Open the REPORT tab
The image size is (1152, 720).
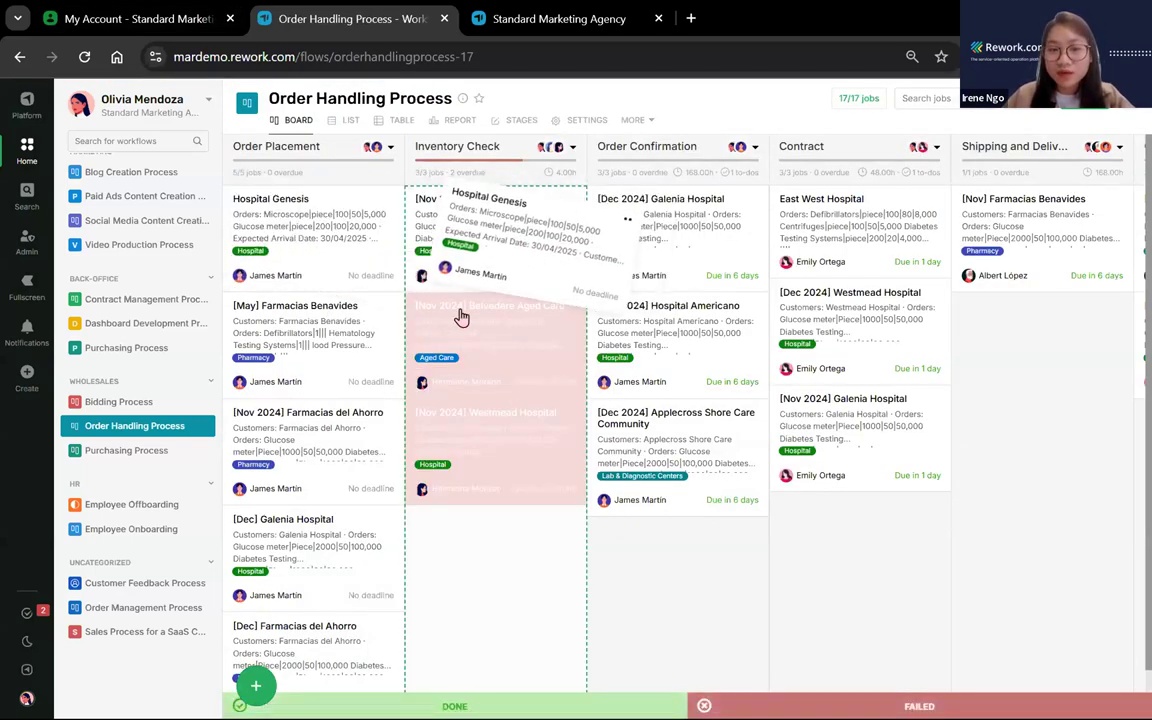453,120
